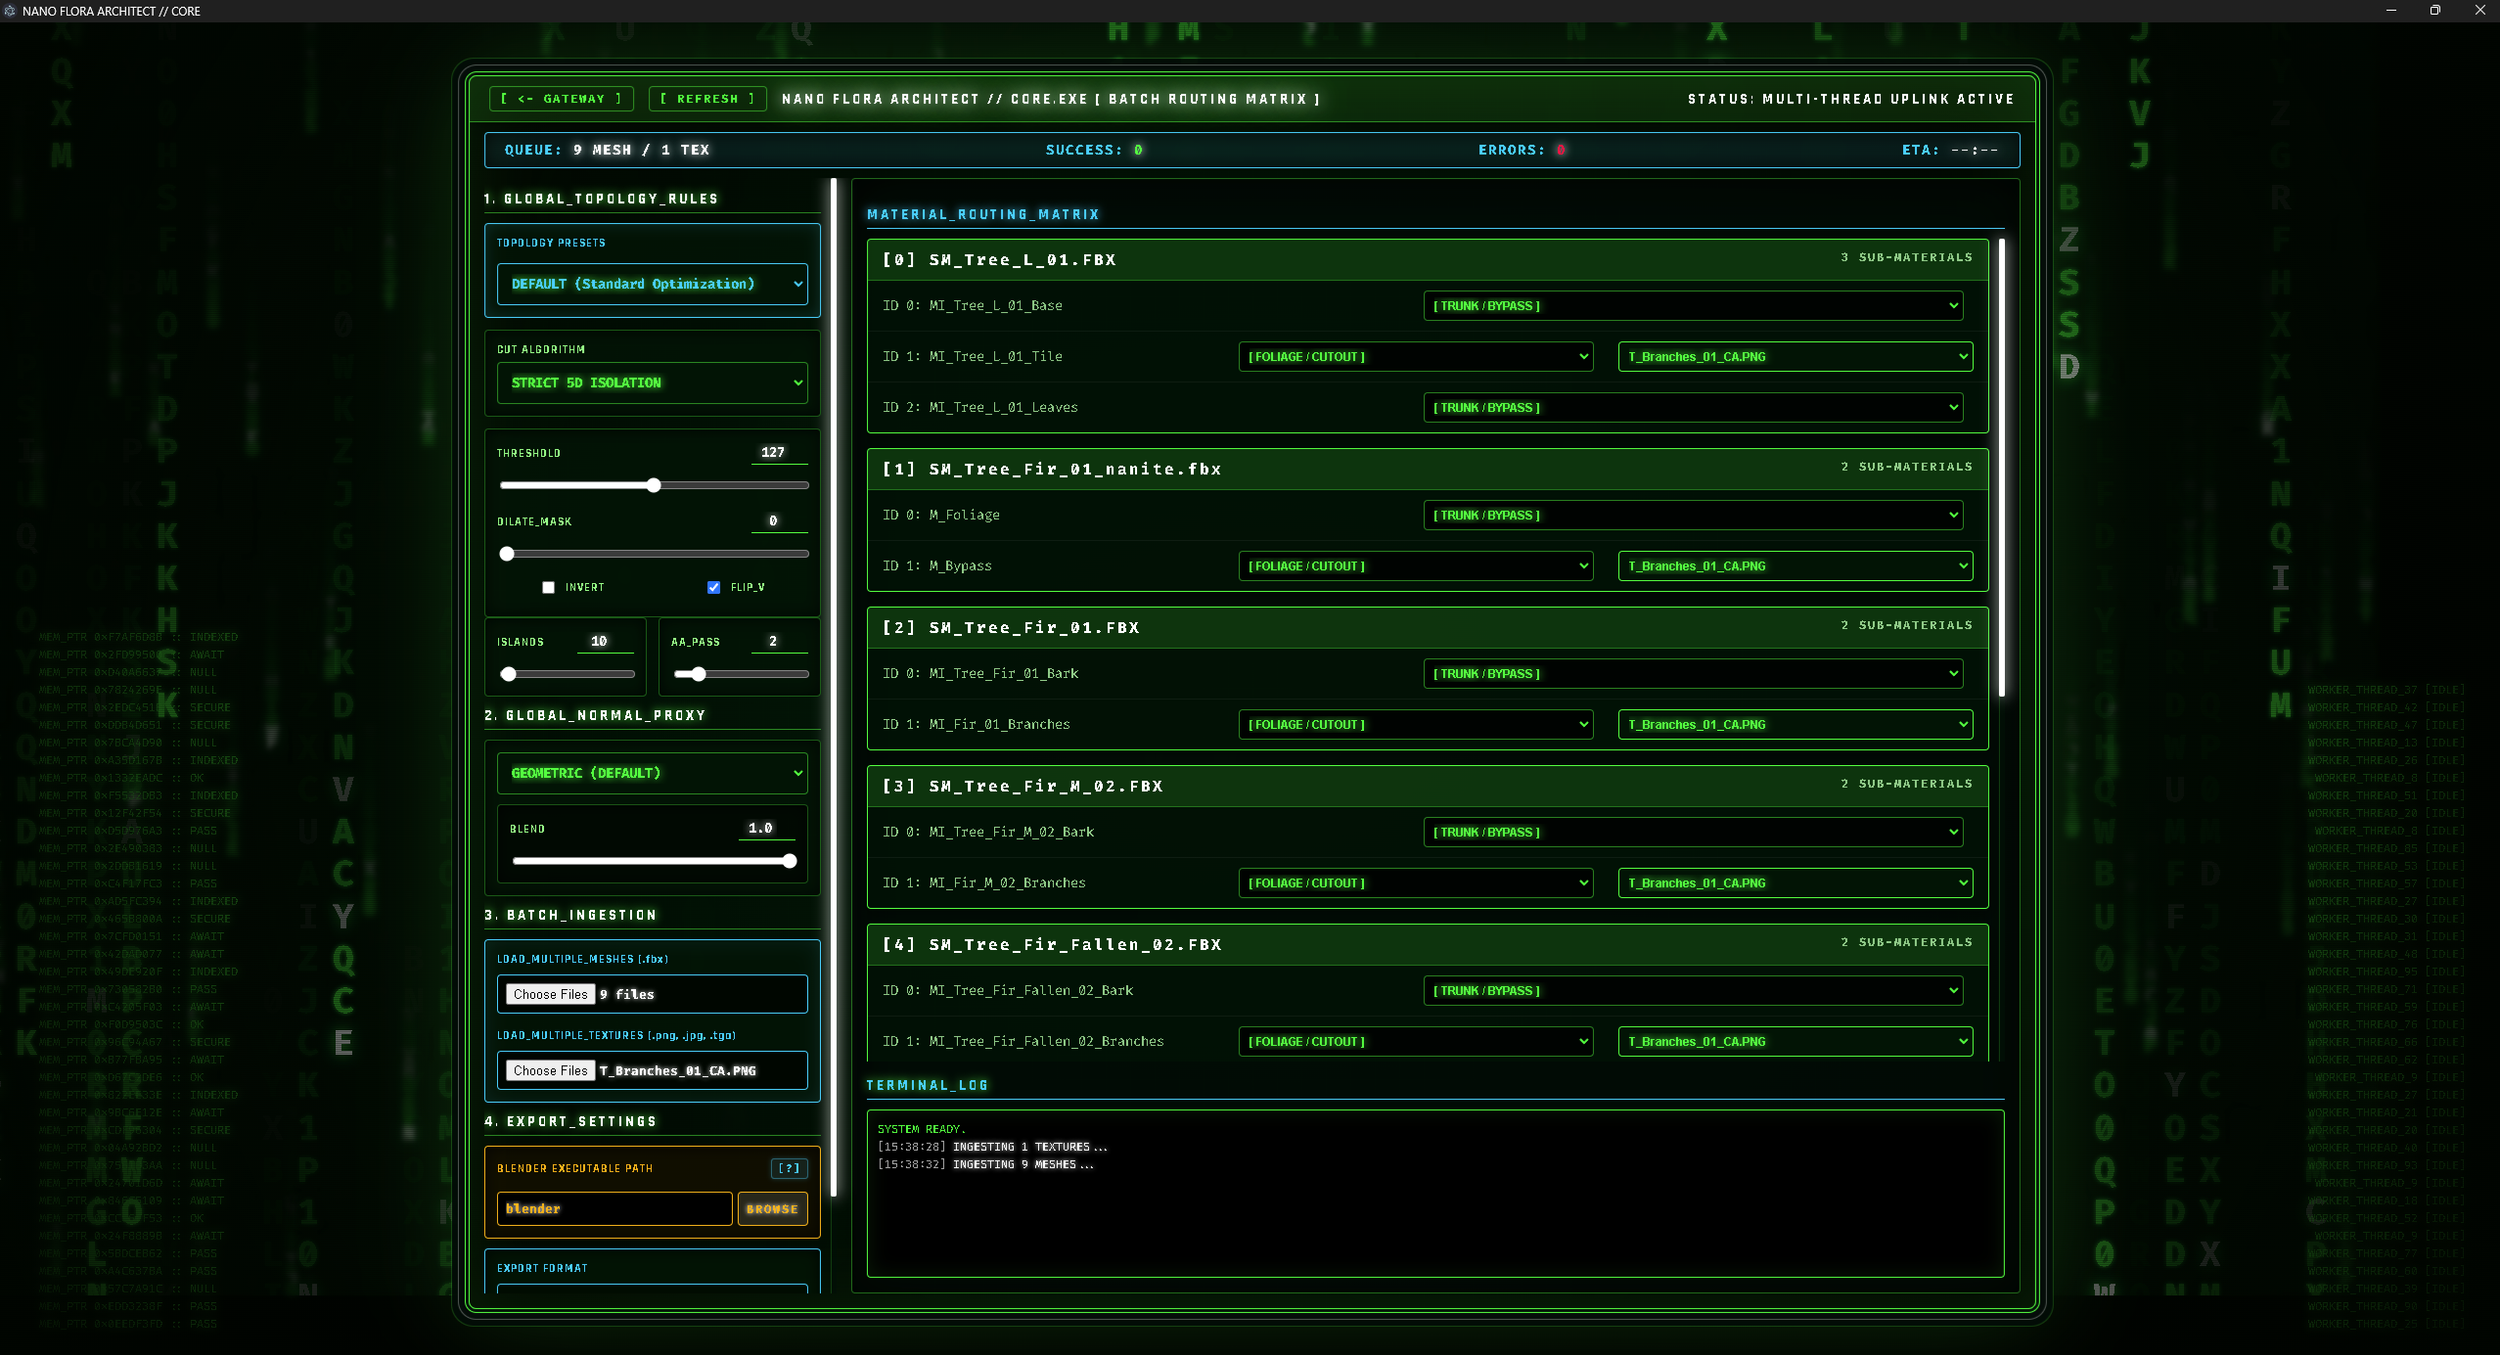Click the blender path help [?] icon
Viewport: 2500px width, 1355px height.
point(788,1168)
